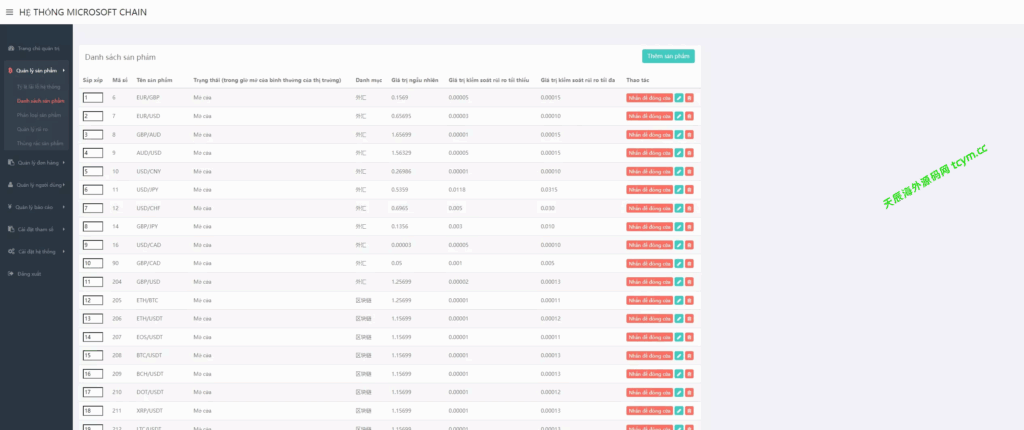Screen dimensions: 1024x430
Task: Click the 0.0315 maximum risk value
Action: tap(549, 190)
